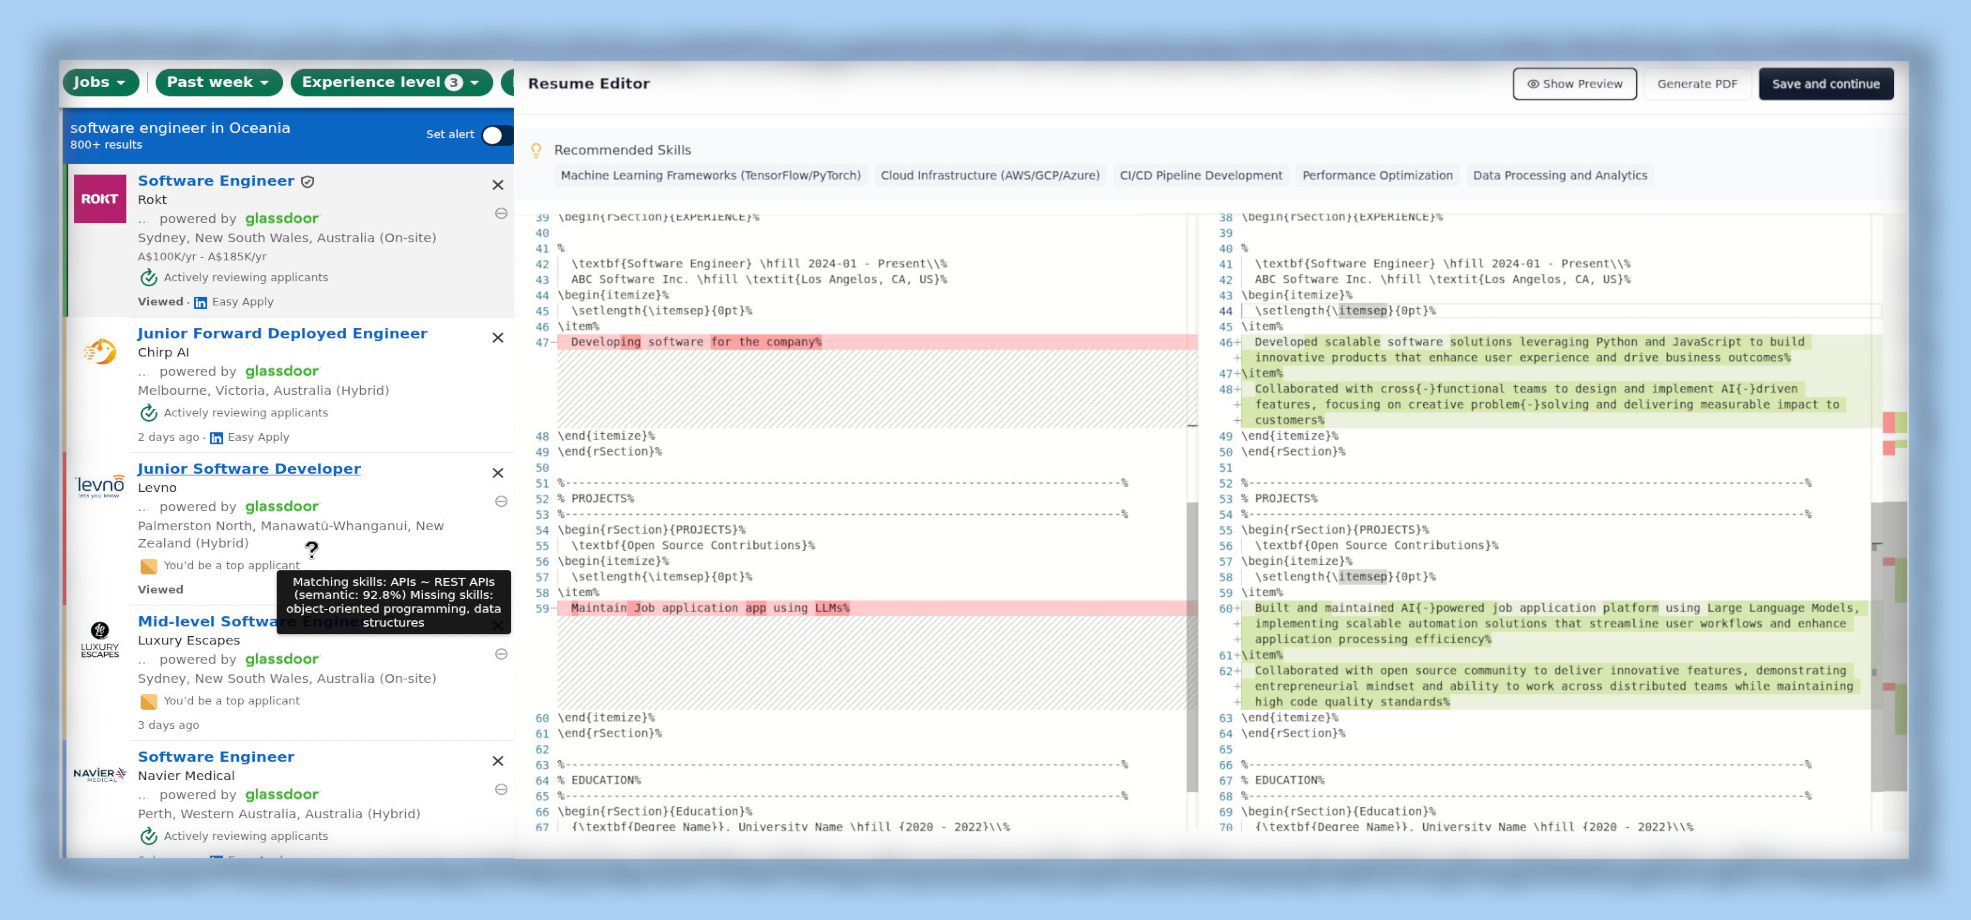This screenshot has width=1971, height=920.
Task: Dismiss the Junior Forward Deployed Engineer job
Action: pyautogui.click(x=498, y=338)
